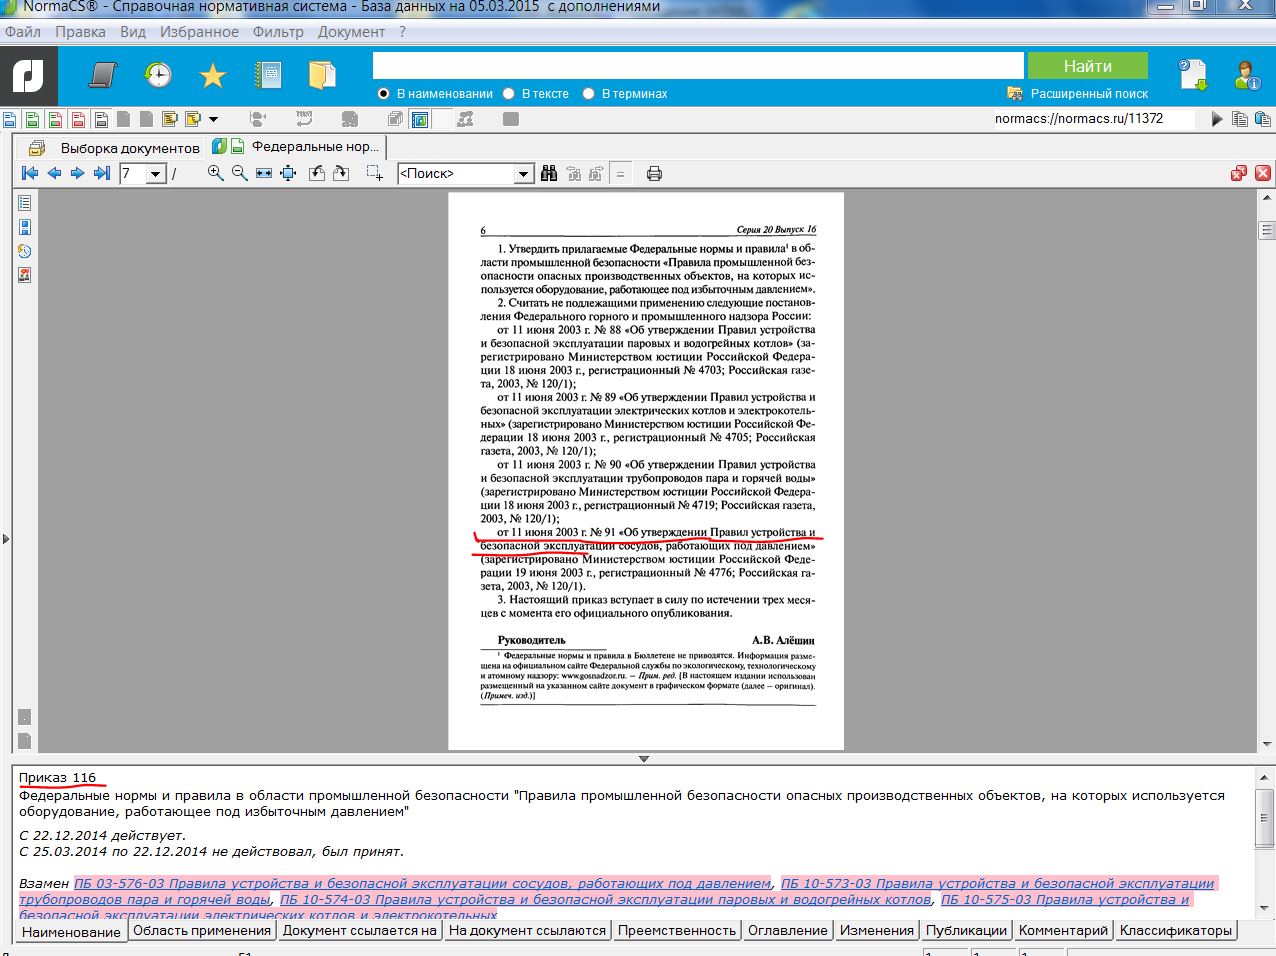Select the 'В терминах' radio button
1276x956 pixels.
[x=588, y=93]
